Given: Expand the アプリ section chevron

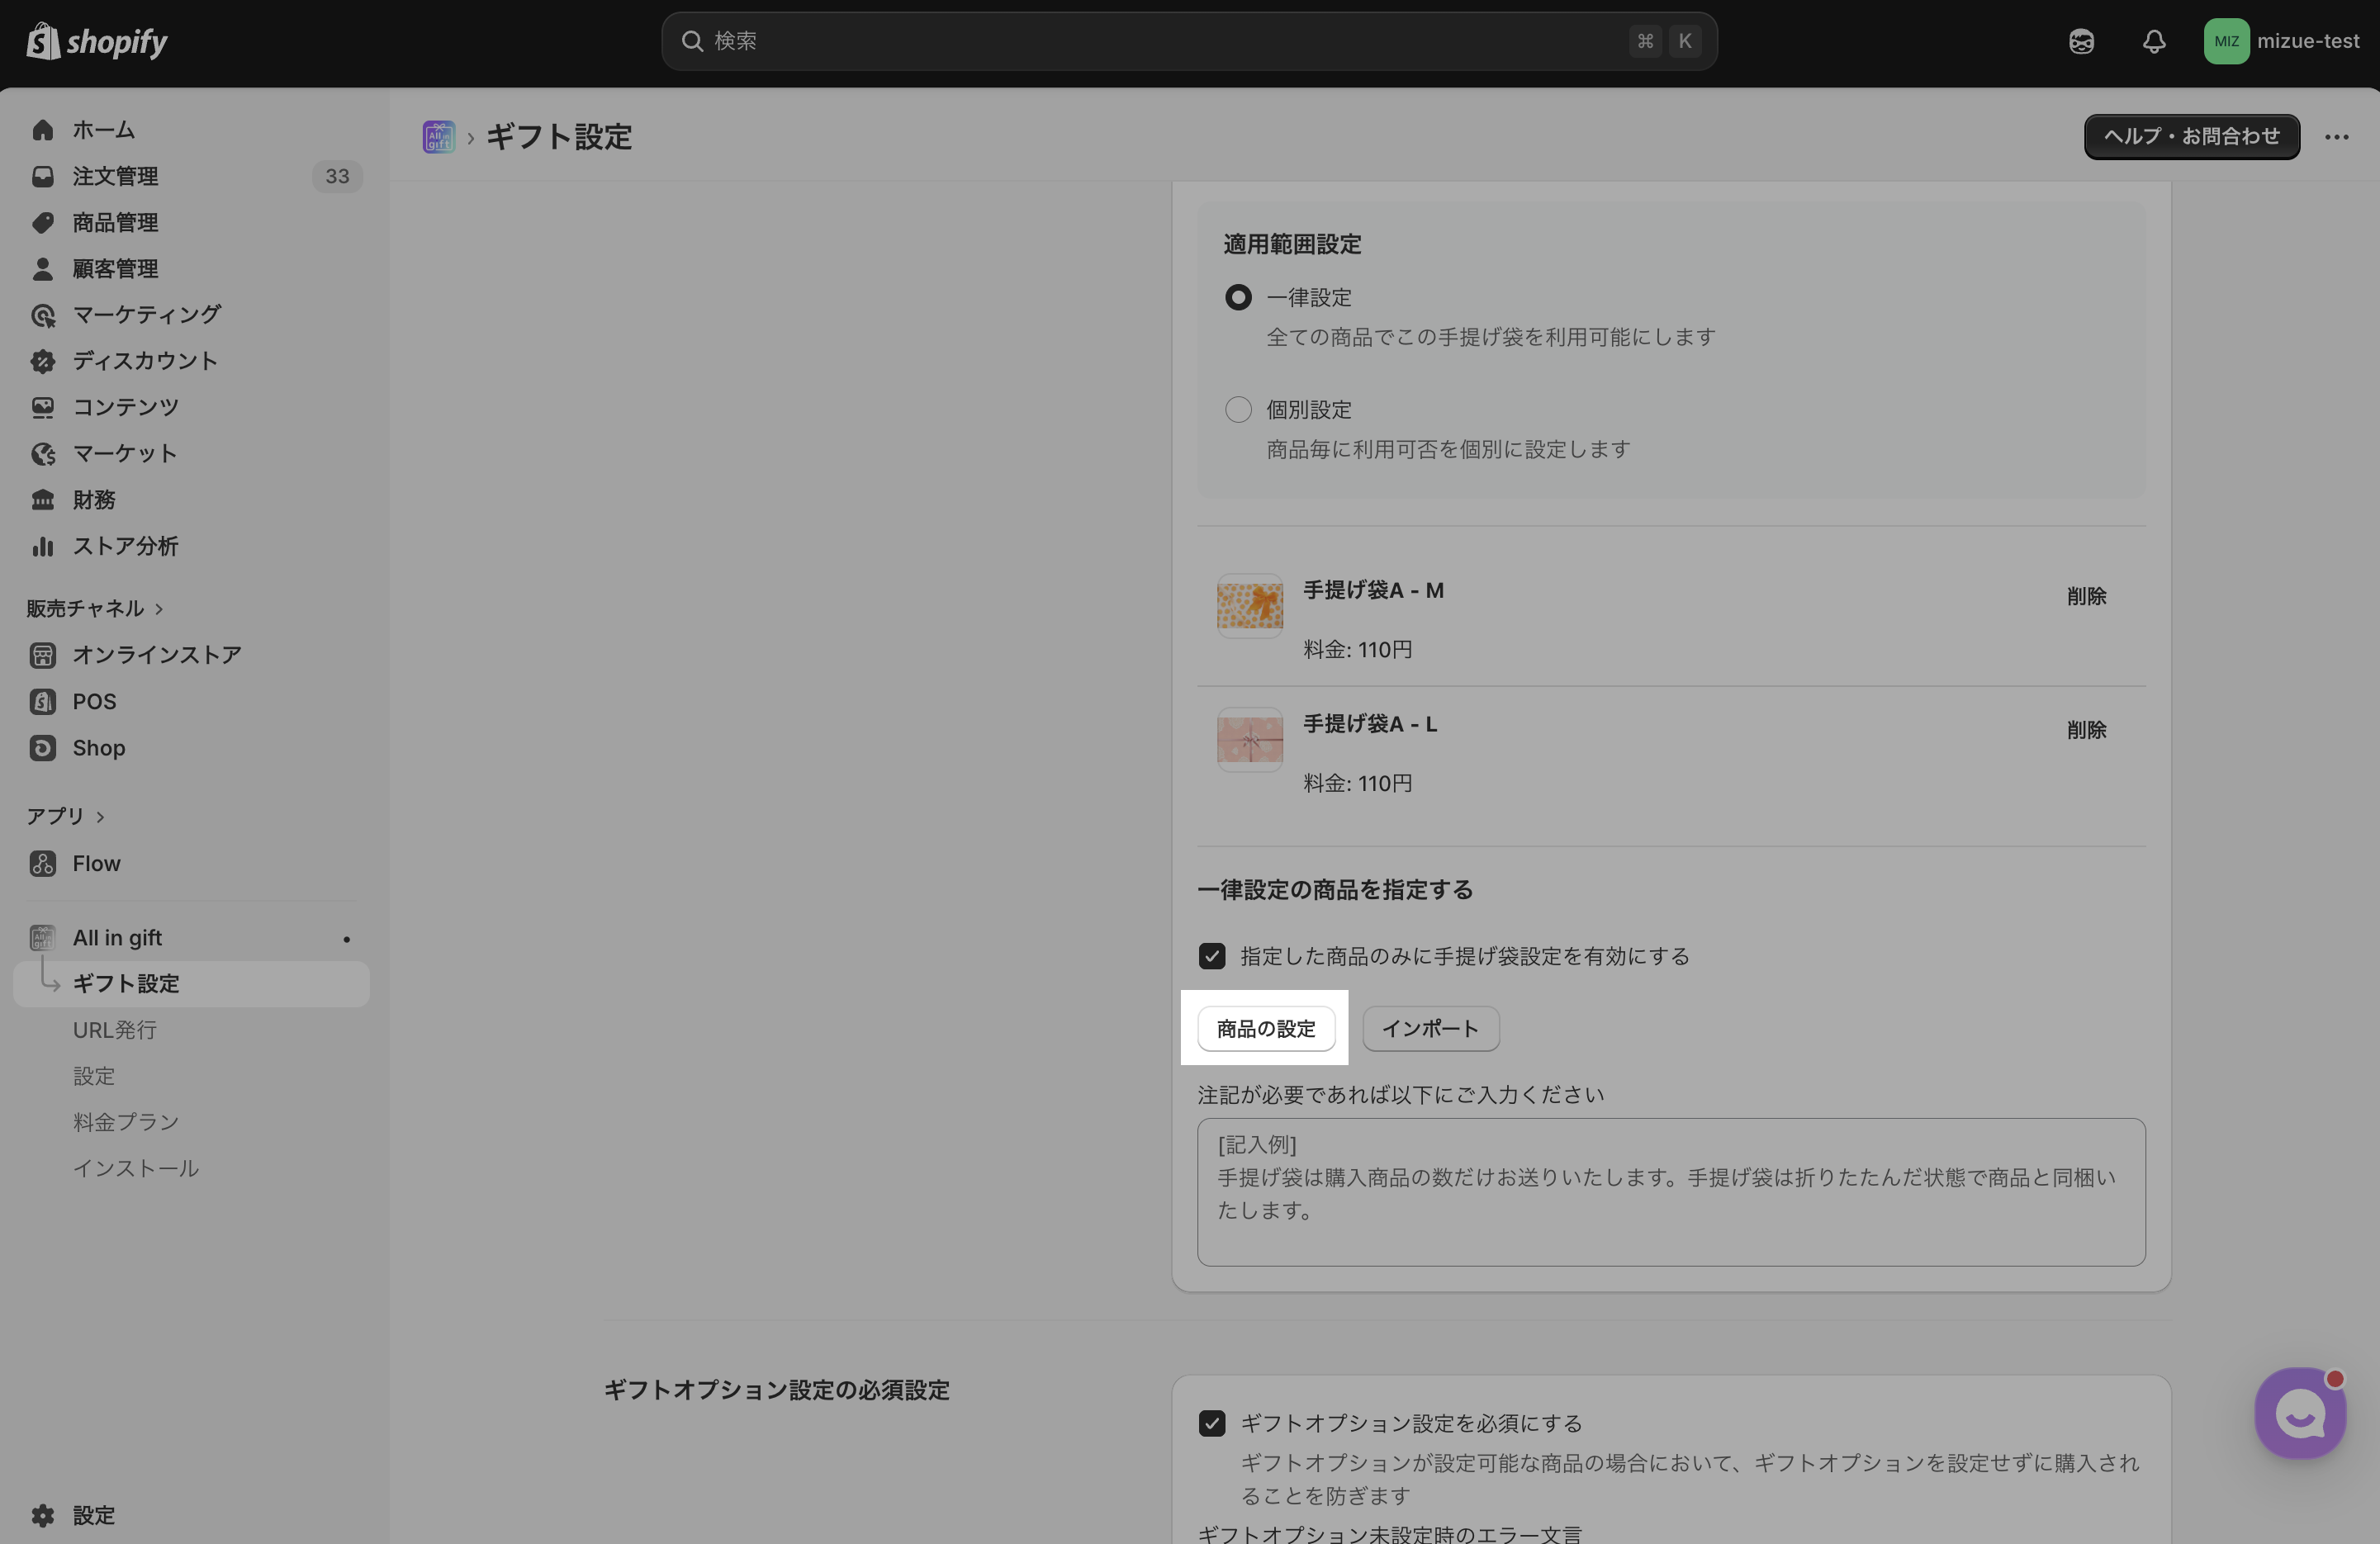Looking at the screenshot, I should pyautogui.click(x=100, y=816).
